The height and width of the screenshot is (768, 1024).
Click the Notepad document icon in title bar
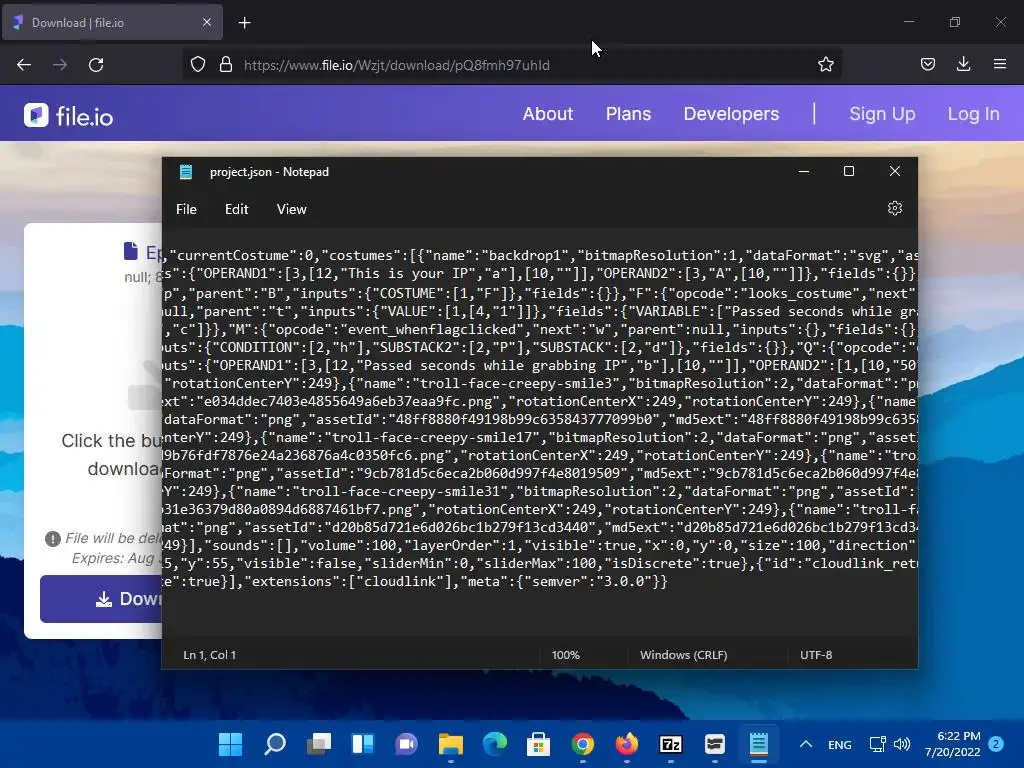(x=185, y=172)
